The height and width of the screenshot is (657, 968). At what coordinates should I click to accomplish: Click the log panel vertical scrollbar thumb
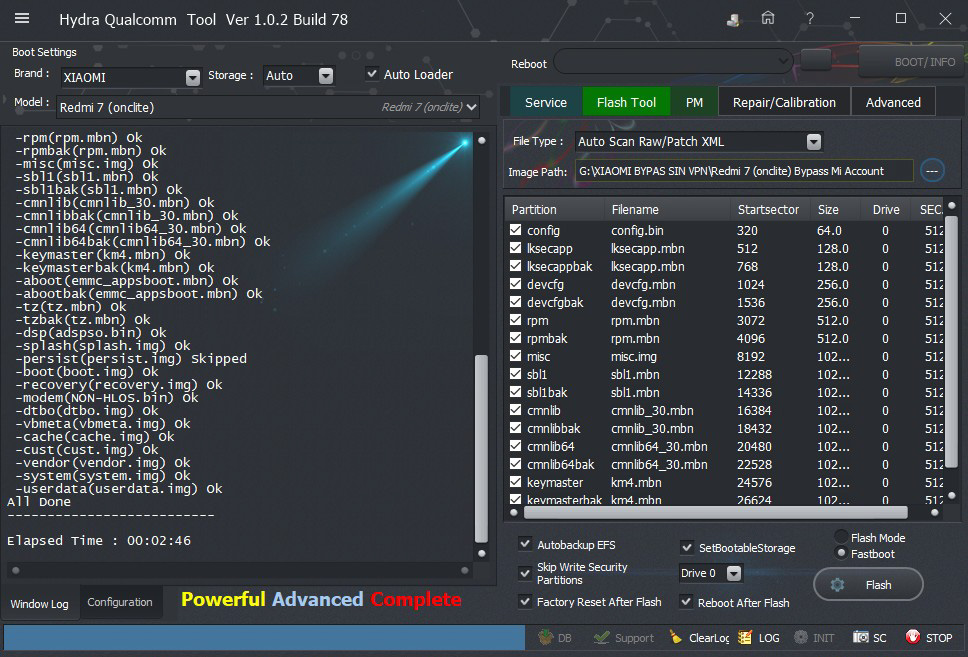tap(481, 448)
